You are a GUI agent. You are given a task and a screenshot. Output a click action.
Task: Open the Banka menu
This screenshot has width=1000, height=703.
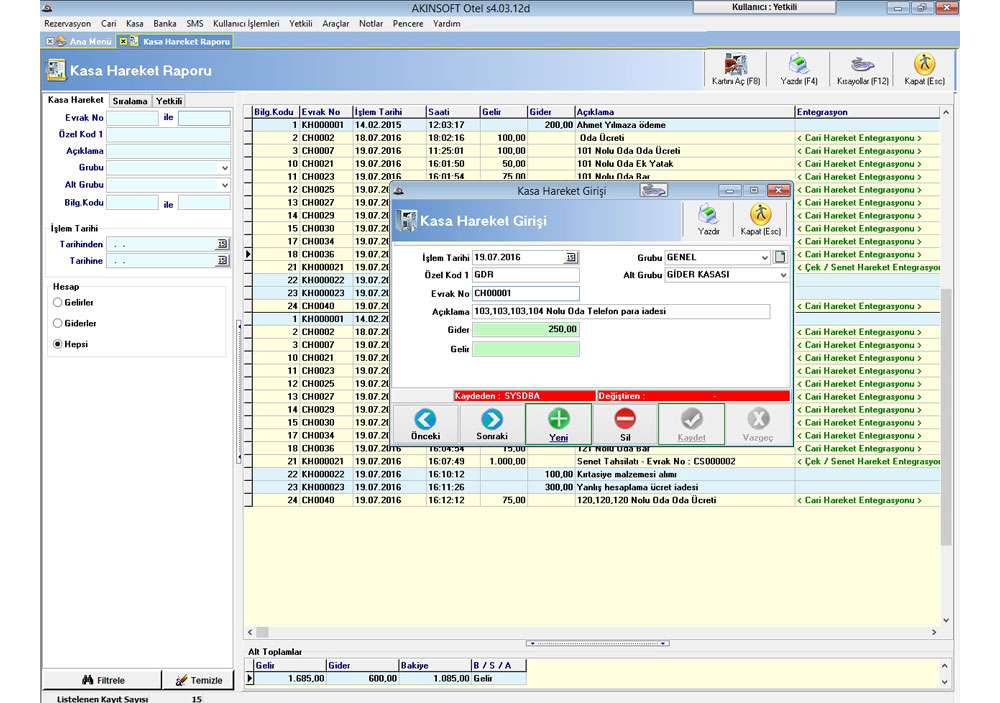click(165, 24)
